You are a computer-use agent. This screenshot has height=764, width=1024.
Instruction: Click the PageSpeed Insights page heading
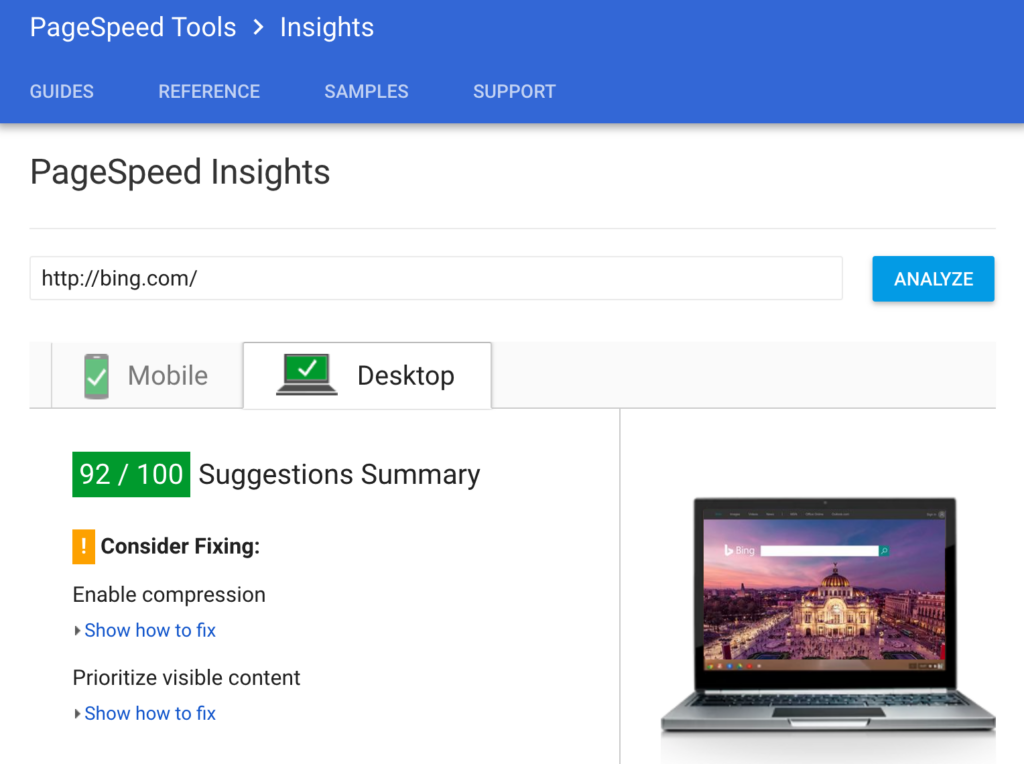click(180, 172)
